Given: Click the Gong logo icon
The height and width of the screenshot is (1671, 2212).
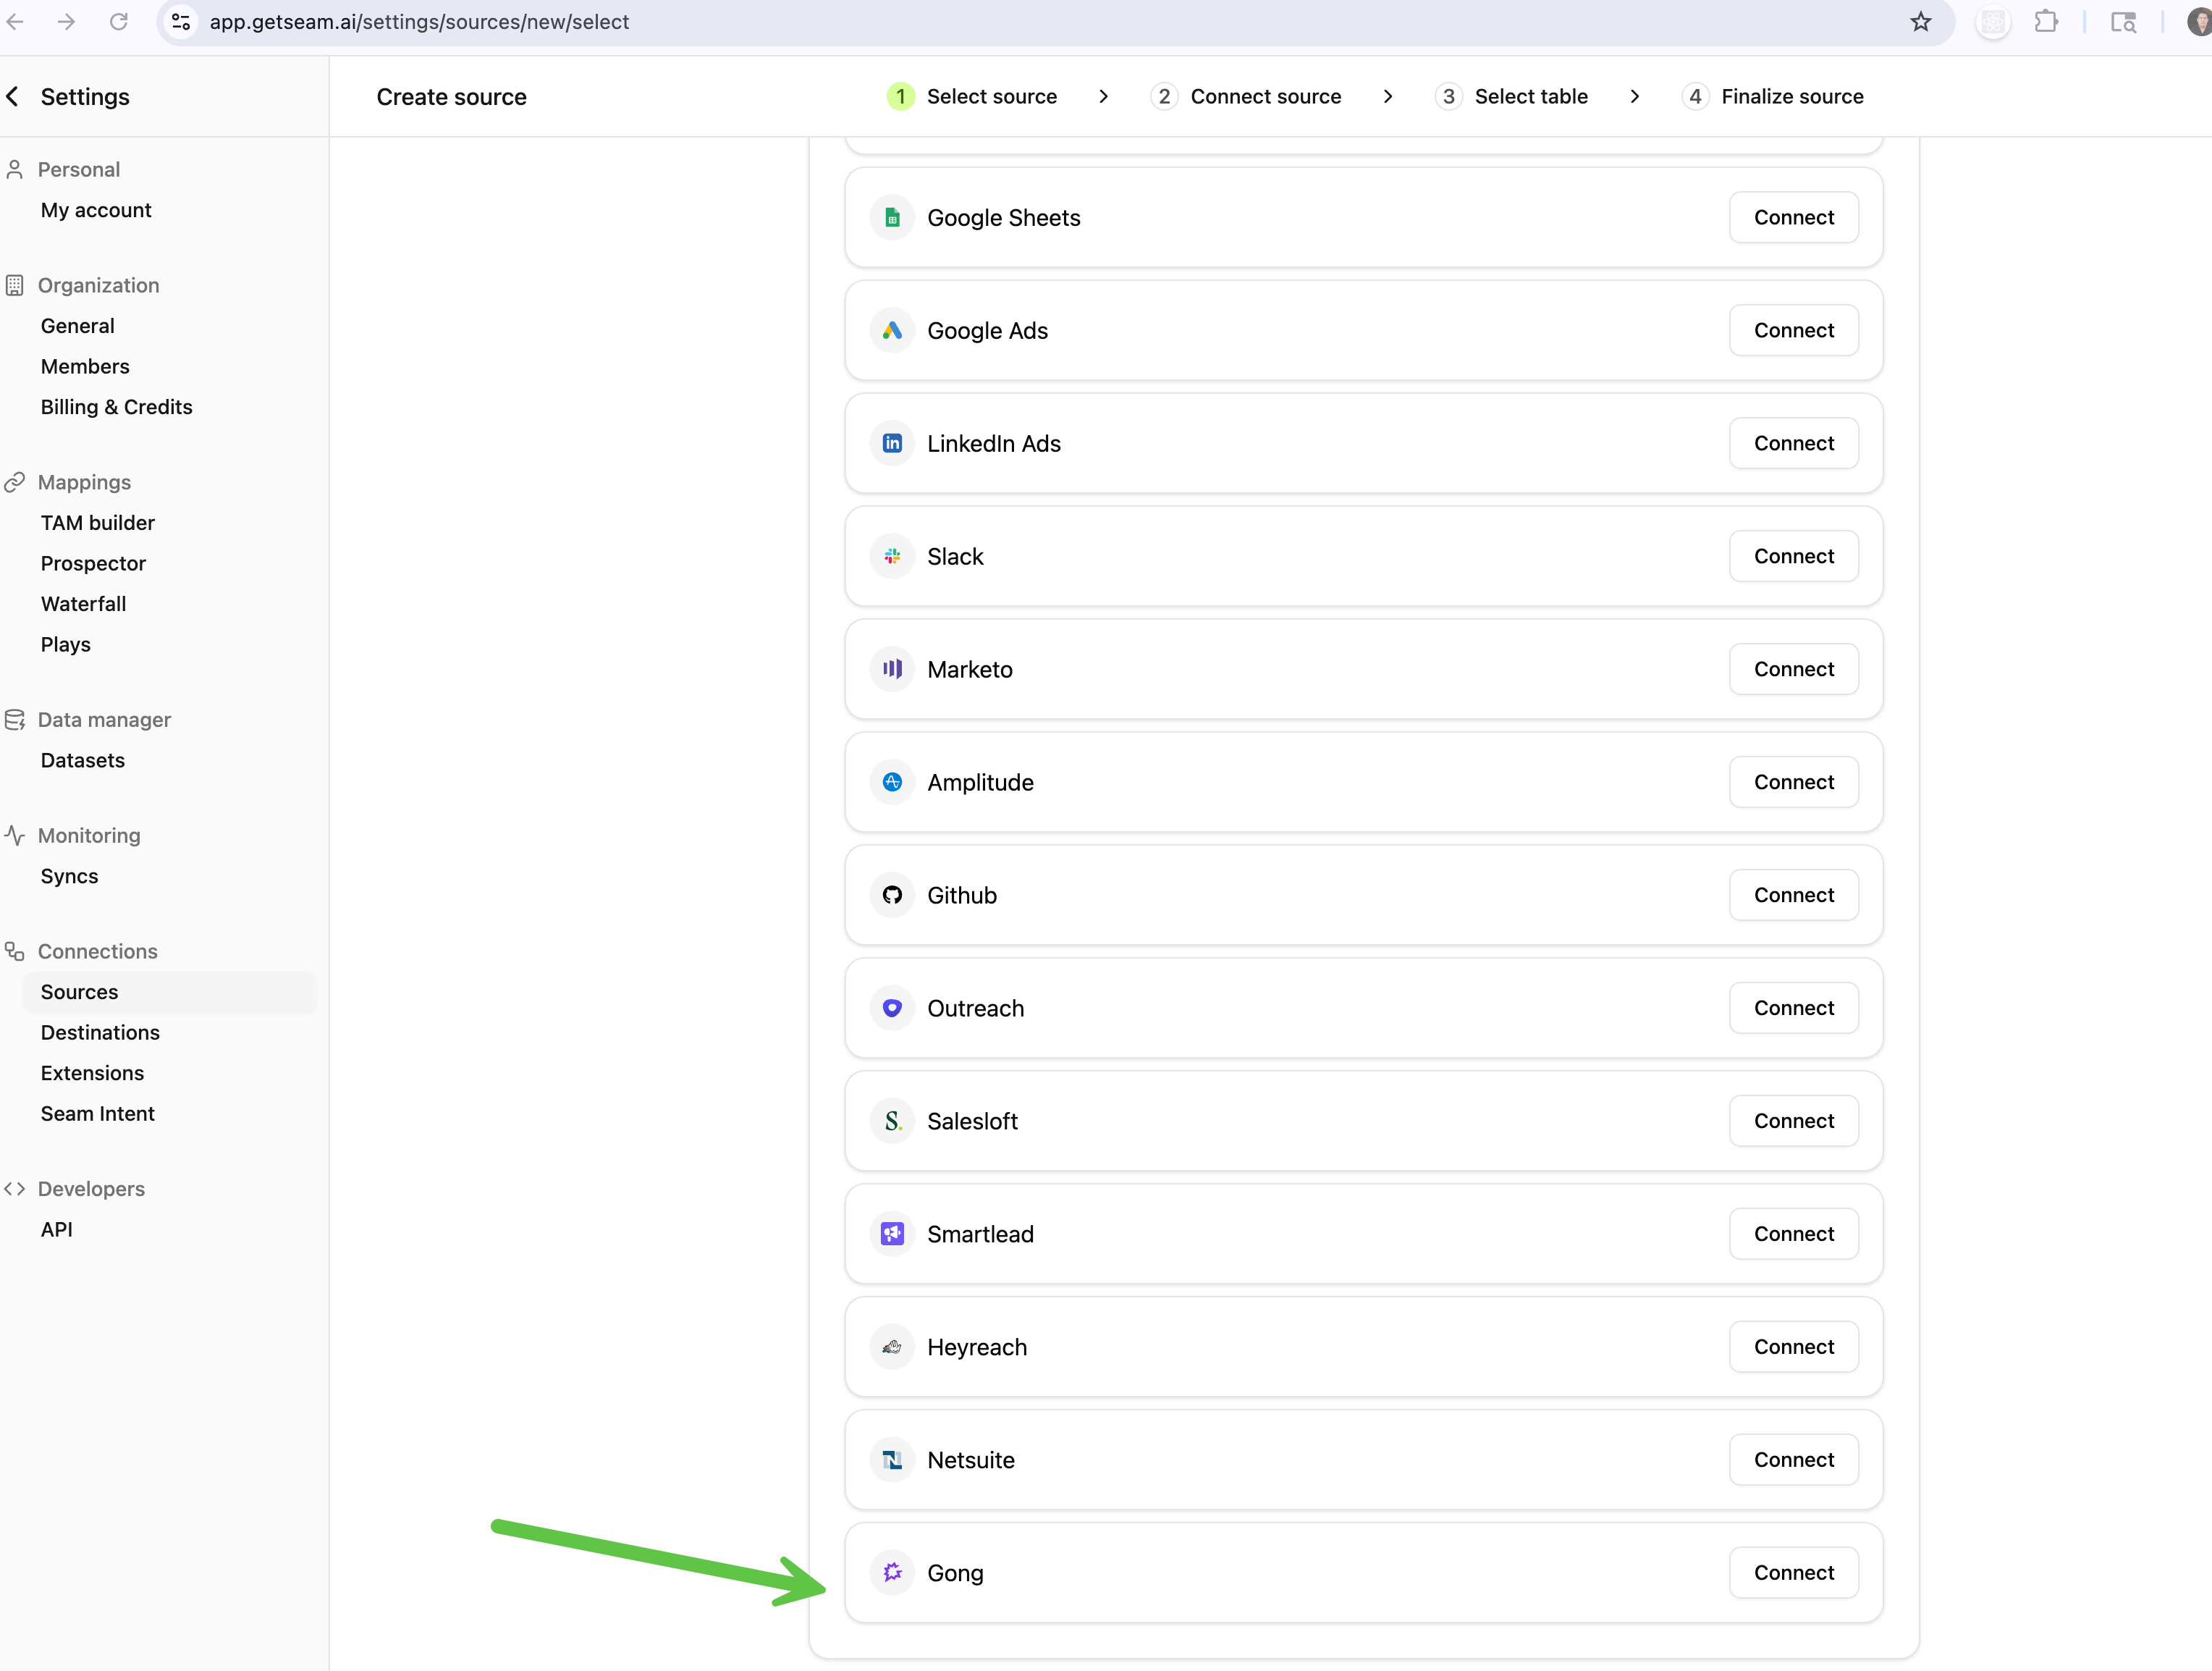Looking at the screenshot, I should pyautogui.click(x=892, y=1573).
